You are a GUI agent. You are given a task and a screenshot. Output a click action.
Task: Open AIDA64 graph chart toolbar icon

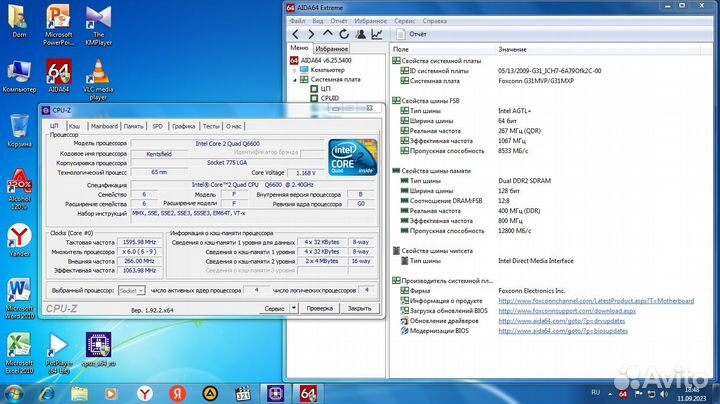pos(377,34)
